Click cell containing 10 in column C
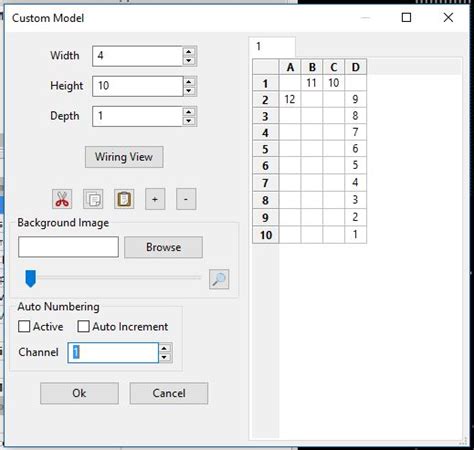 tap(334, 83)
